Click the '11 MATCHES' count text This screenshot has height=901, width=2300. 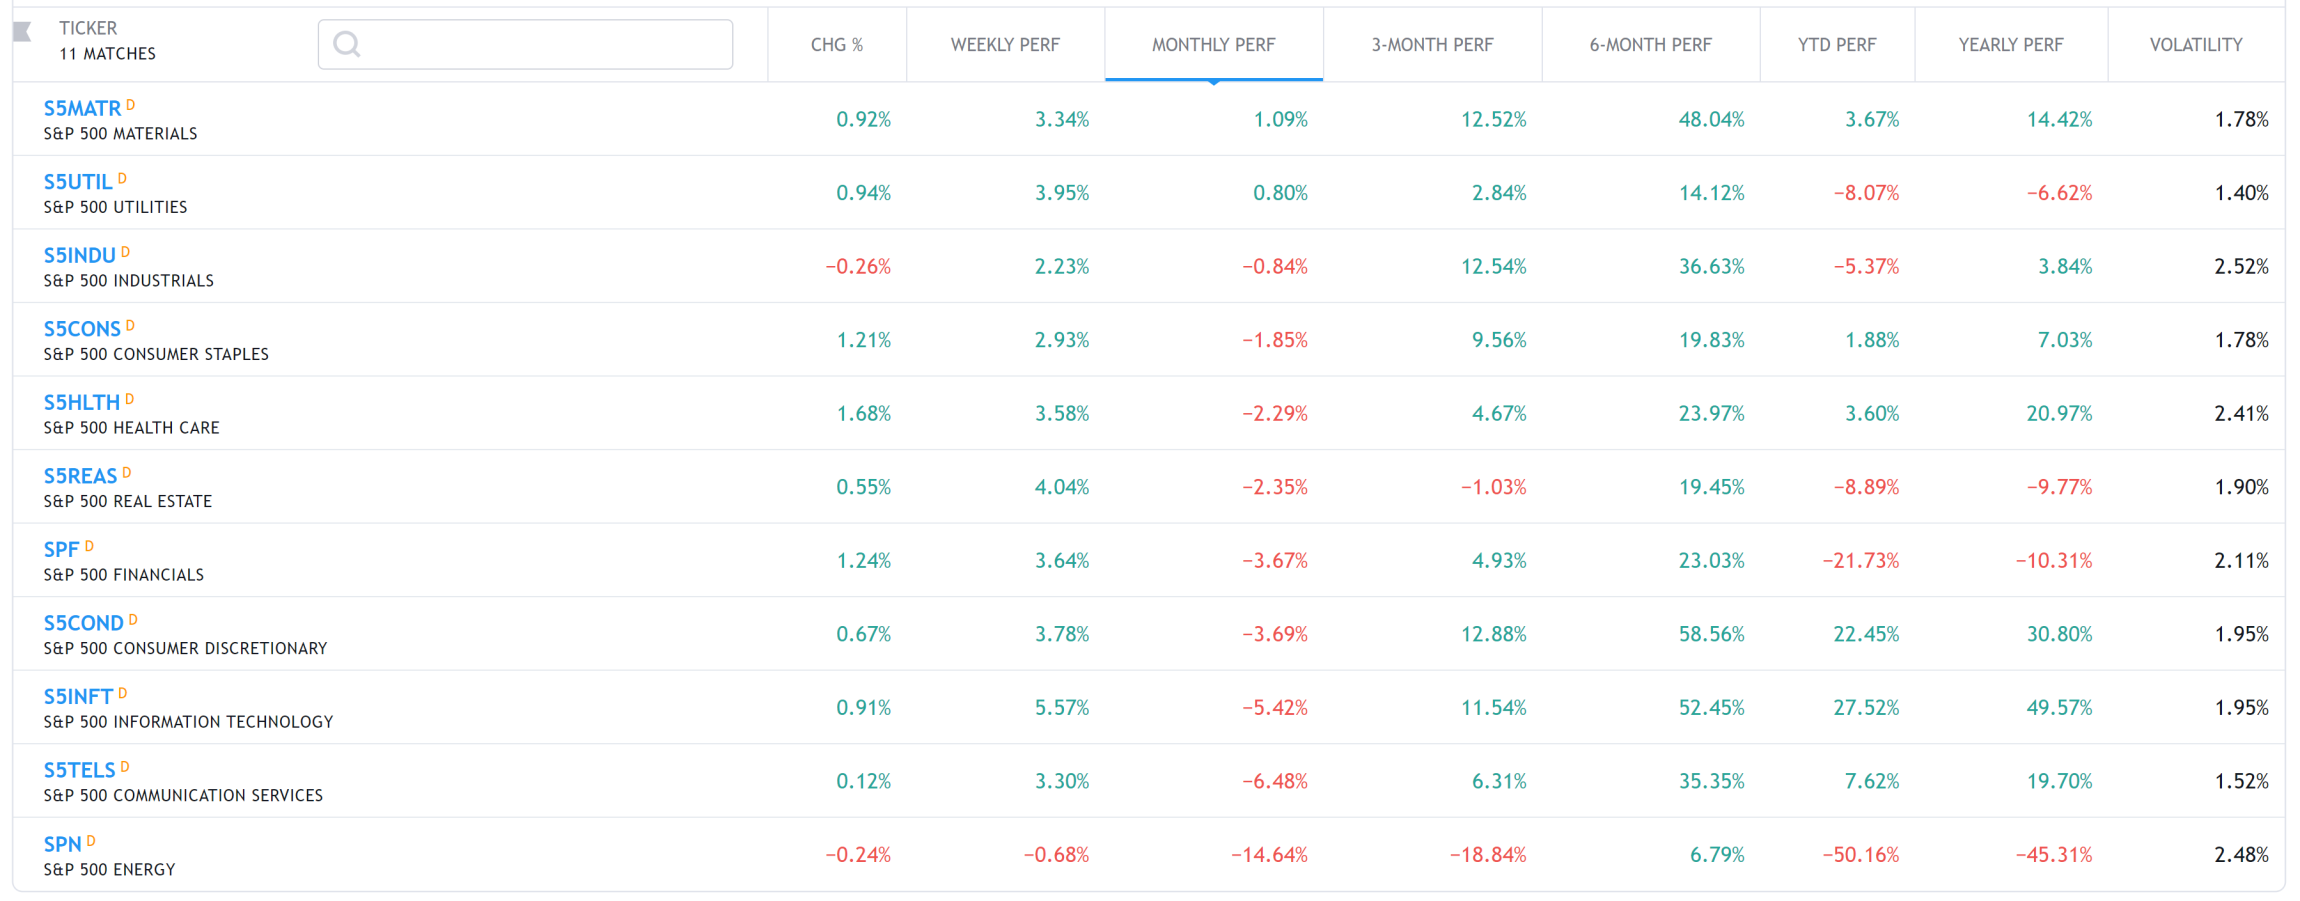(x=107, y=54)
